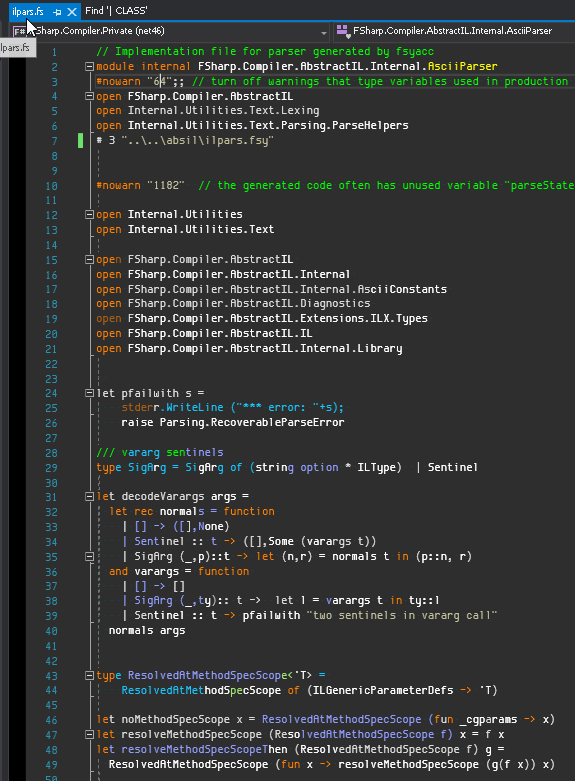575x781 pixels.
Task: Click the AsciiParser identifier on line 2
Action: pyautogui.click(x=462, y=66)
